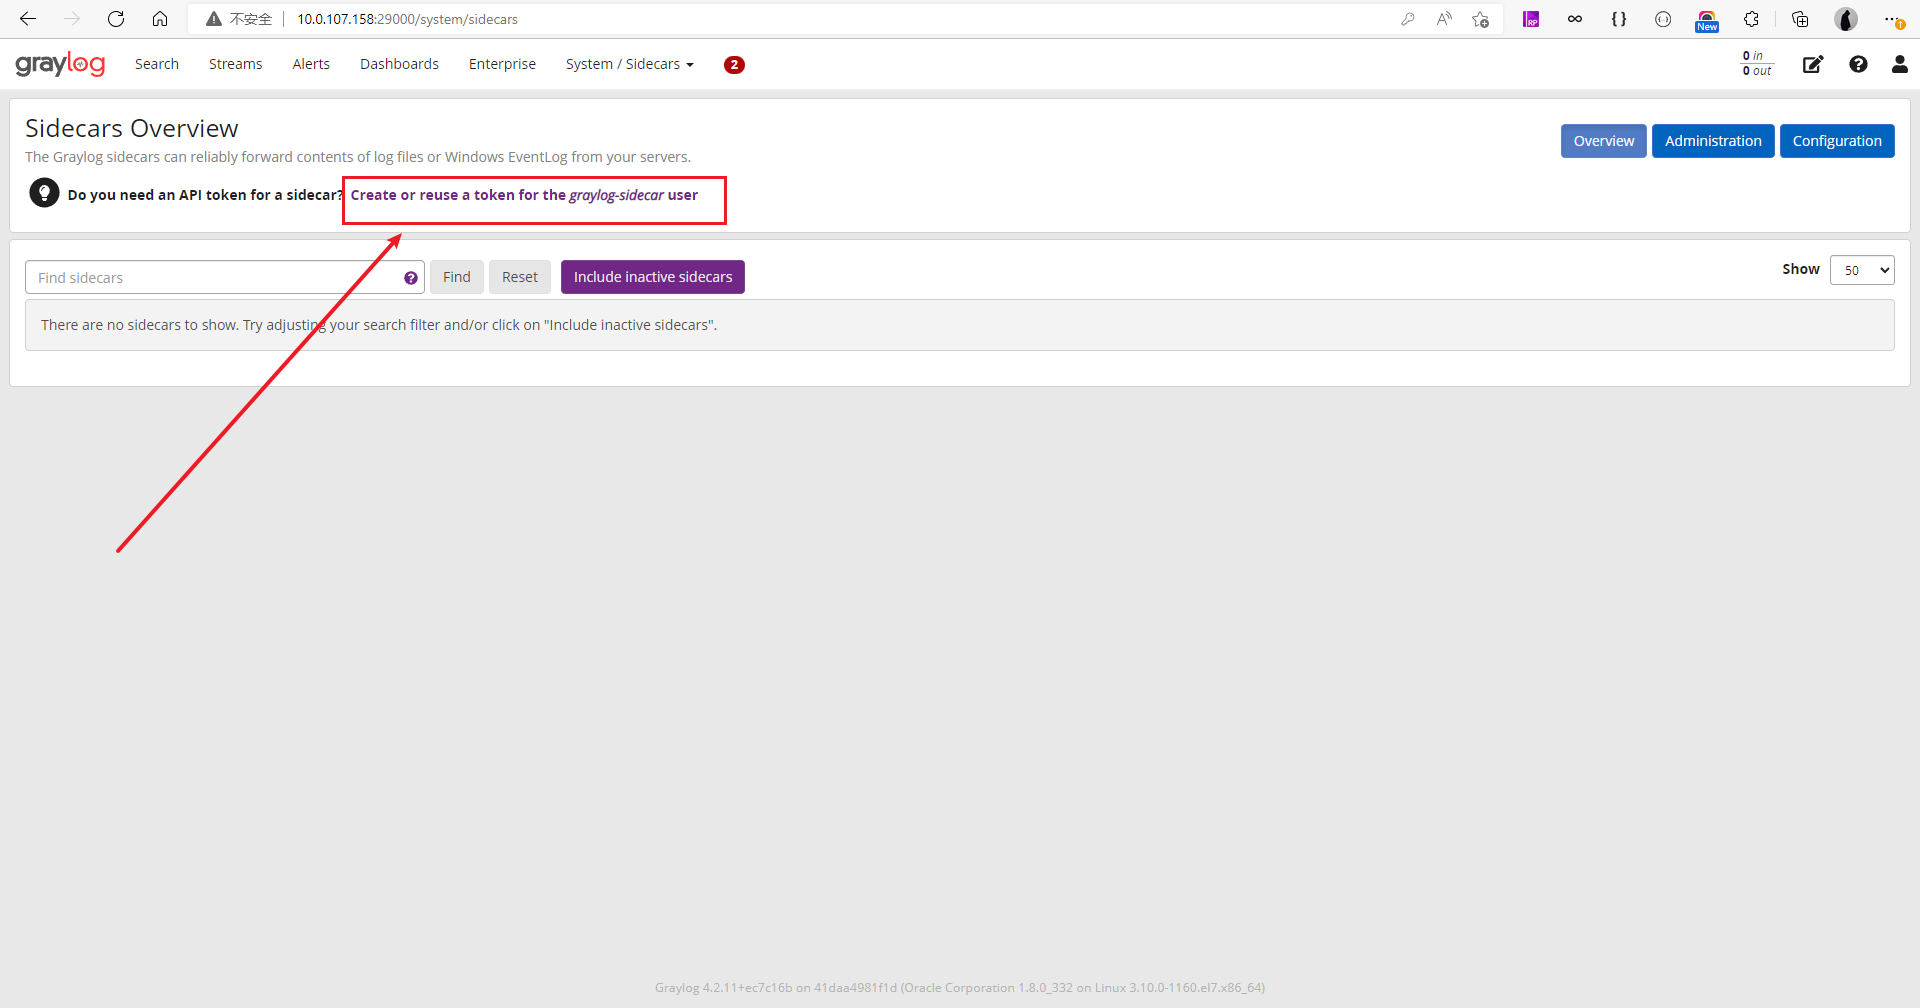
Task: Reload the page with the refresh icon
Action: click(116, 19)
